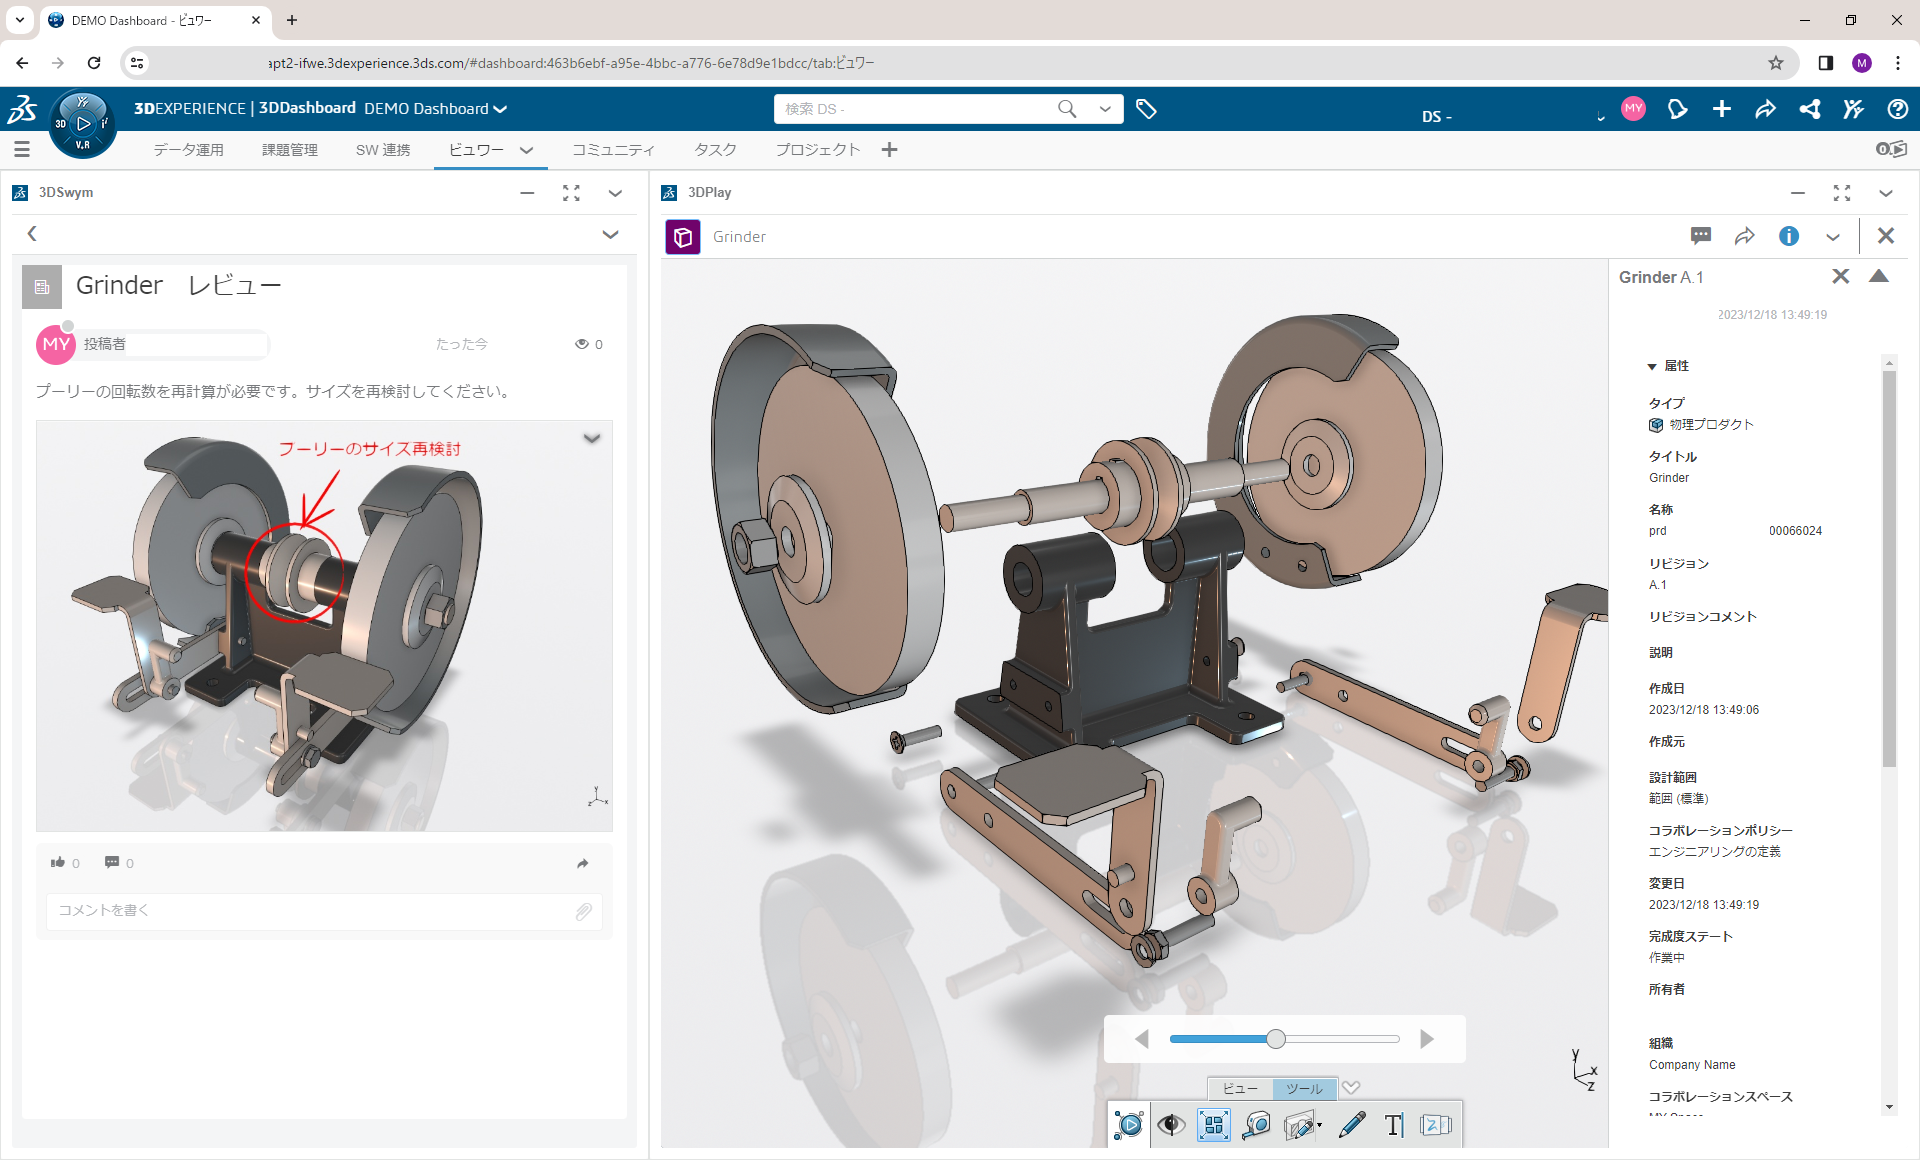This screenshot has height=1160, width=1920.
Task: Open the SW 連携 tab
Action: point(383,150)
